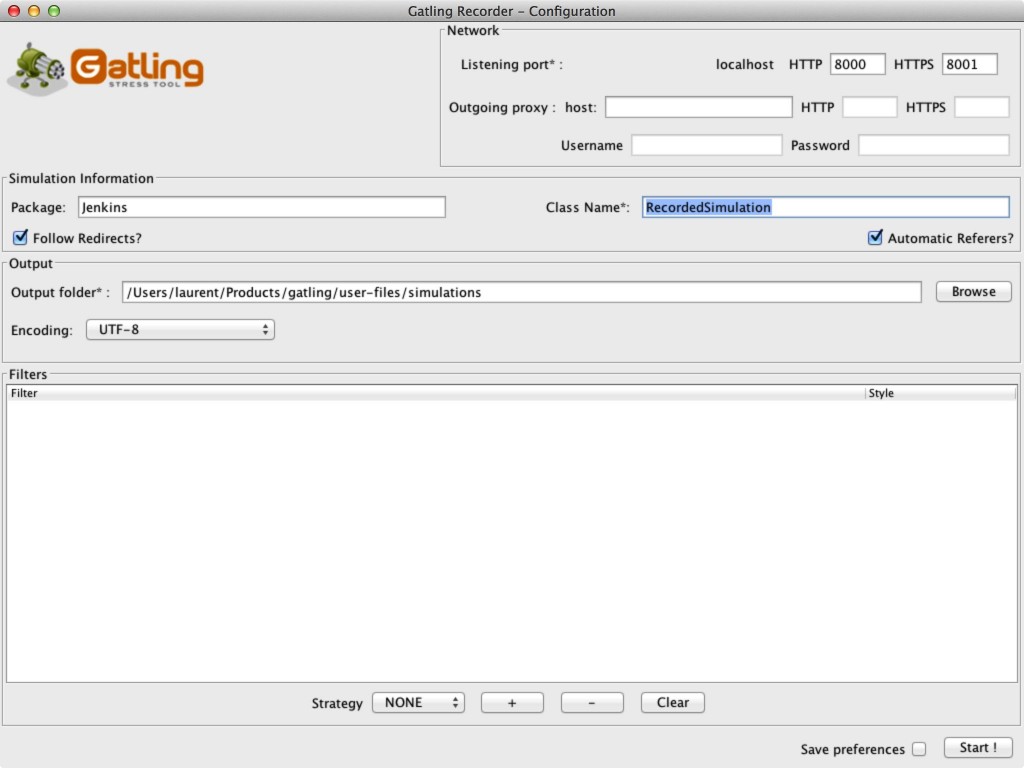Click the outgoing proxy host field
The height and width of the screenshot is (768, 1024).
point(698,107)
